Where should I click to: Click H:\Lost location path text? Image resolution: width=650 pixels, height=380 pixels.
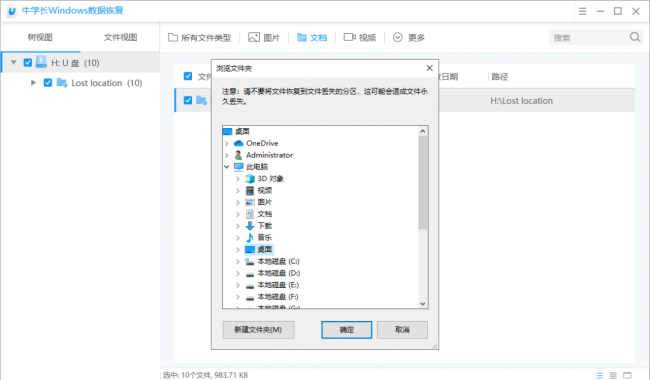pos(521,101)
